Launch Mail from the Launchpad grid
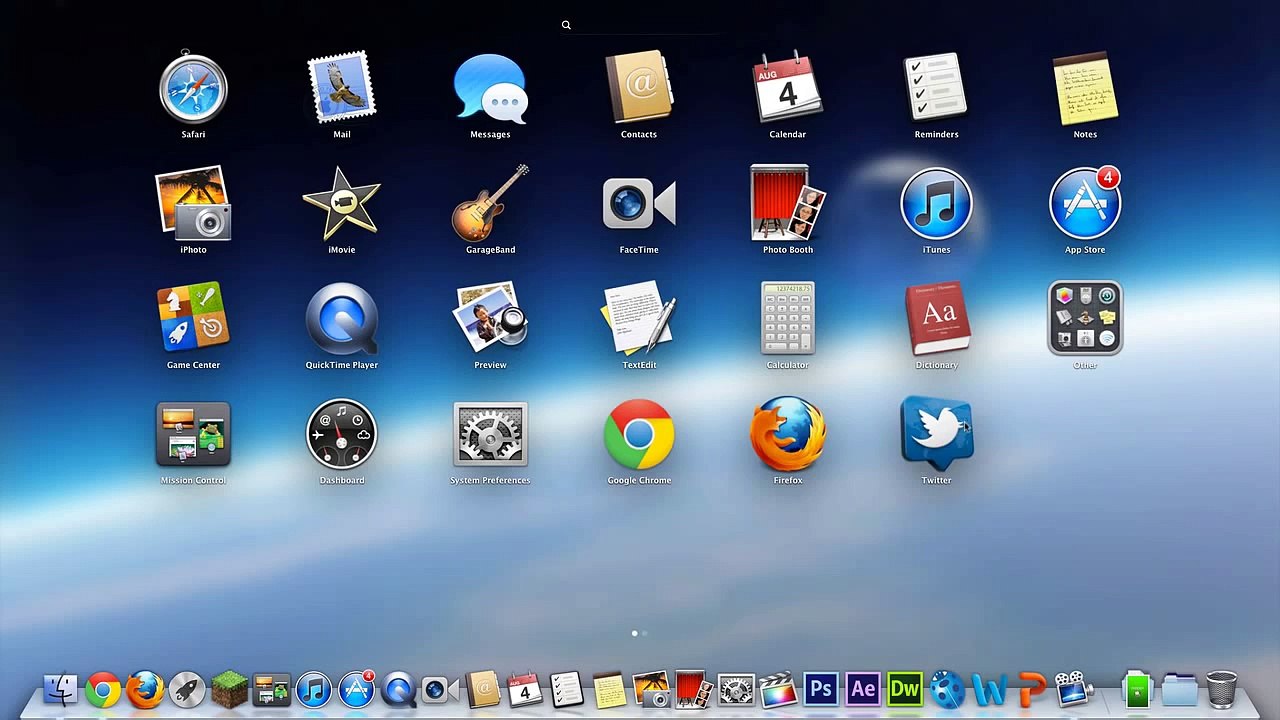The image size is (1280, 720). tap(342, 88)
